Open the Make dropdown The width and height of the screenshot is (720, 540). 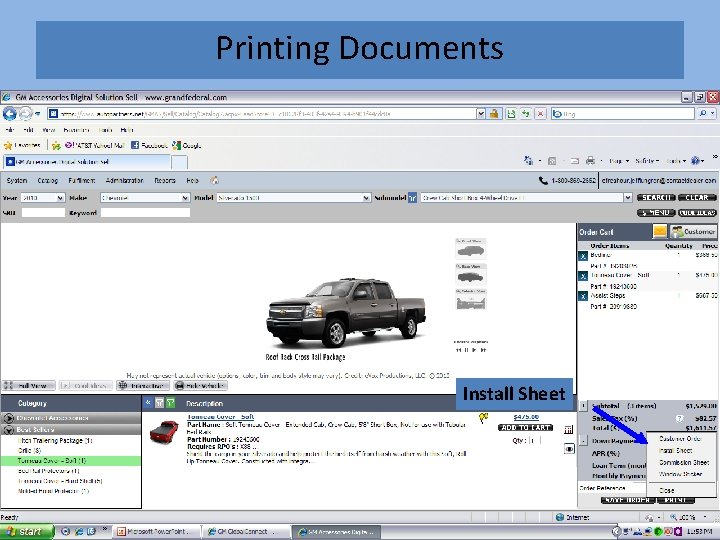pyautogui.click(x=145, y=198)
